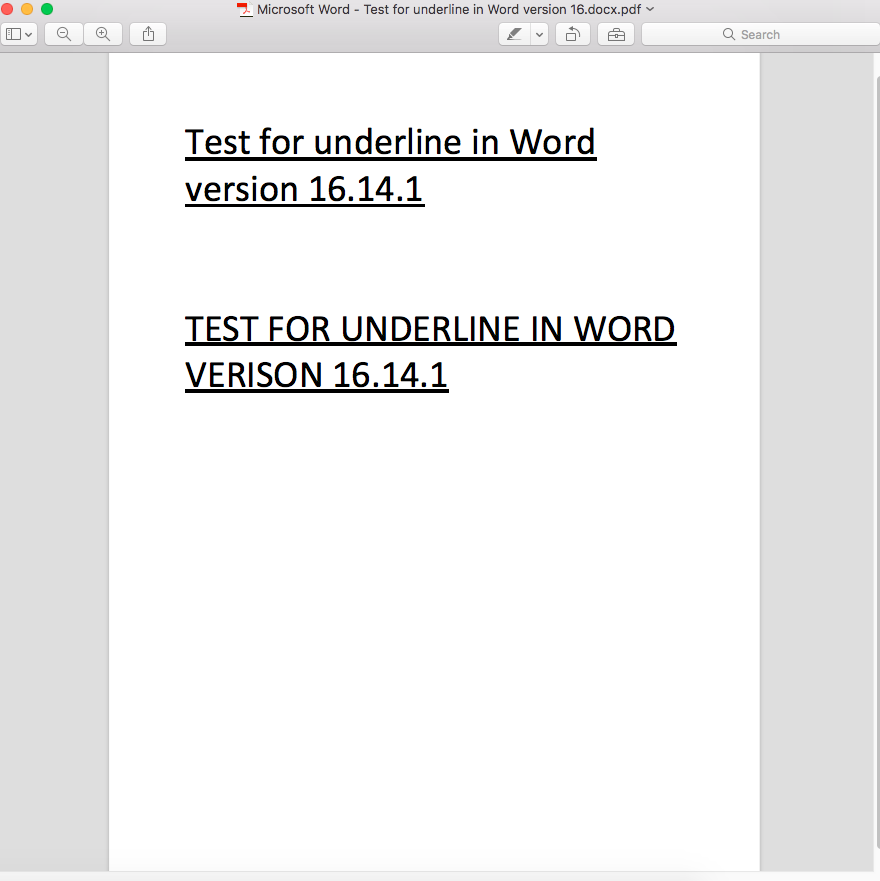Open the sidebar view menu
The width and height of the screenshot is (880, 881).
[19, 34]
